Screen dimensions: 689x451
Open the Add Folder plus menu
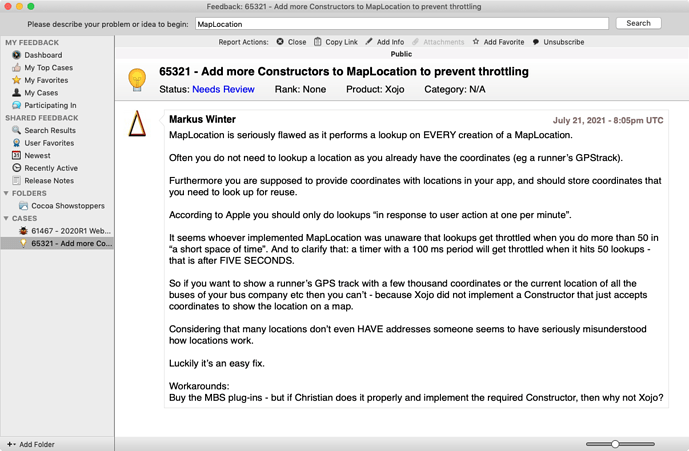(x=11, y=444)
